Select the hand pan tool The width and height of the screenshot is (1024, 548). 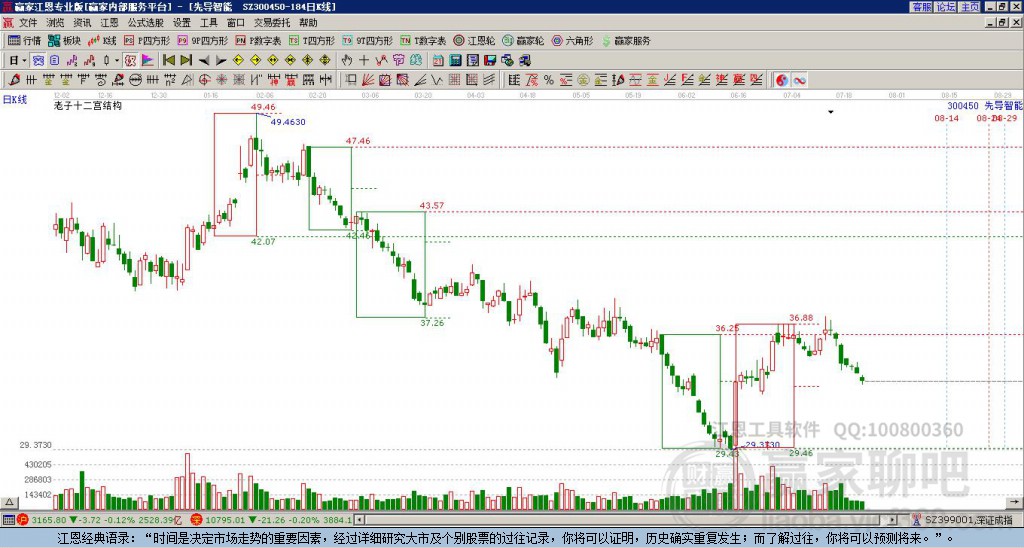pos(347,60)
